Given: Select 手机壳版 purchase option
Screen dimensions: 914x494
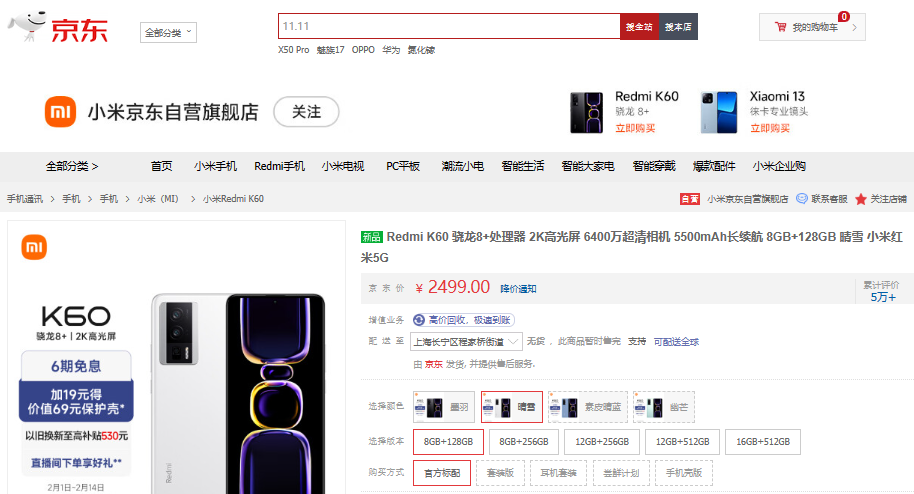Looking at the screenshot, I should click(x=684, y=473).
